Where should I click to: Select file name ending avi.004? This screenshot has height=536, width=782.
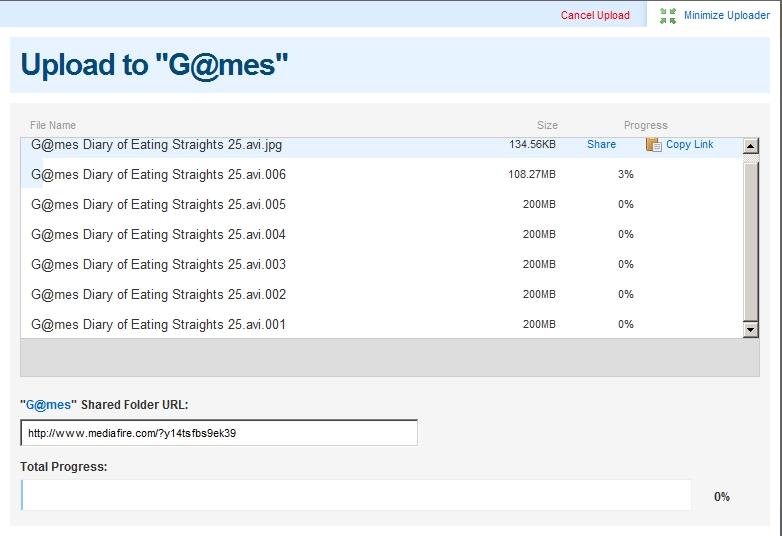coord(159,234)
